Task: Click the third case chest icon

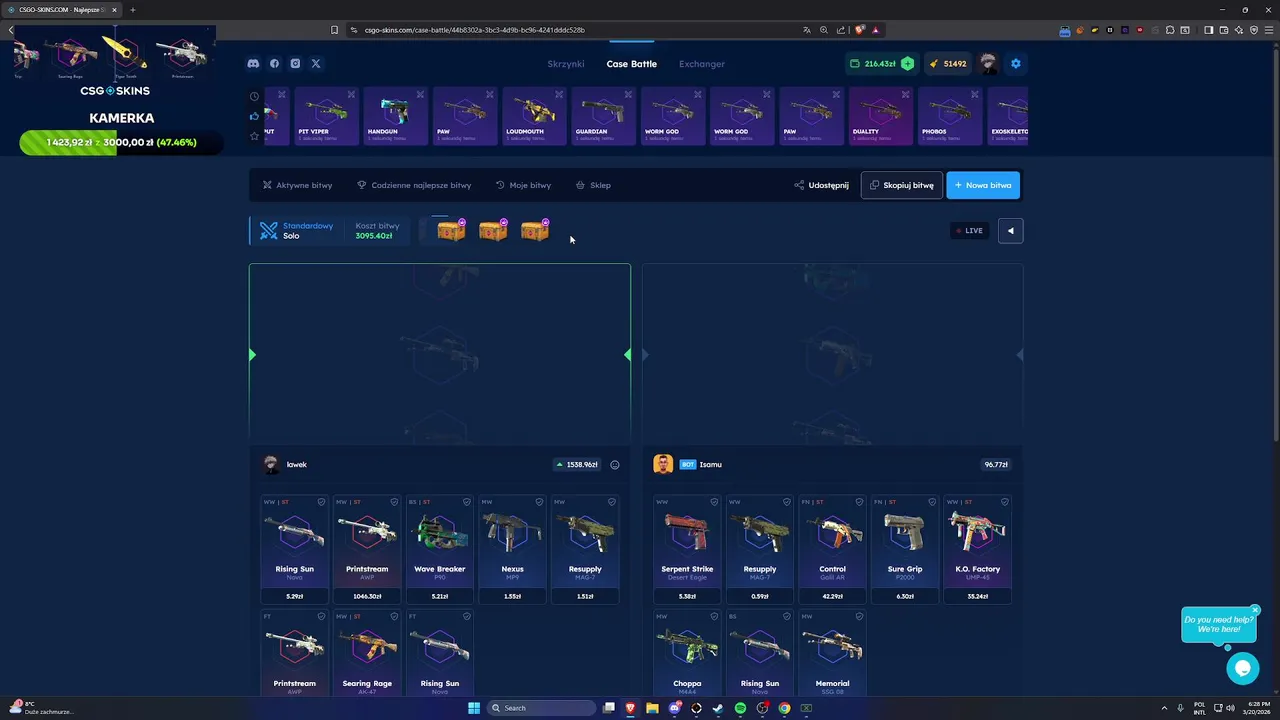Action: point(535,231)
